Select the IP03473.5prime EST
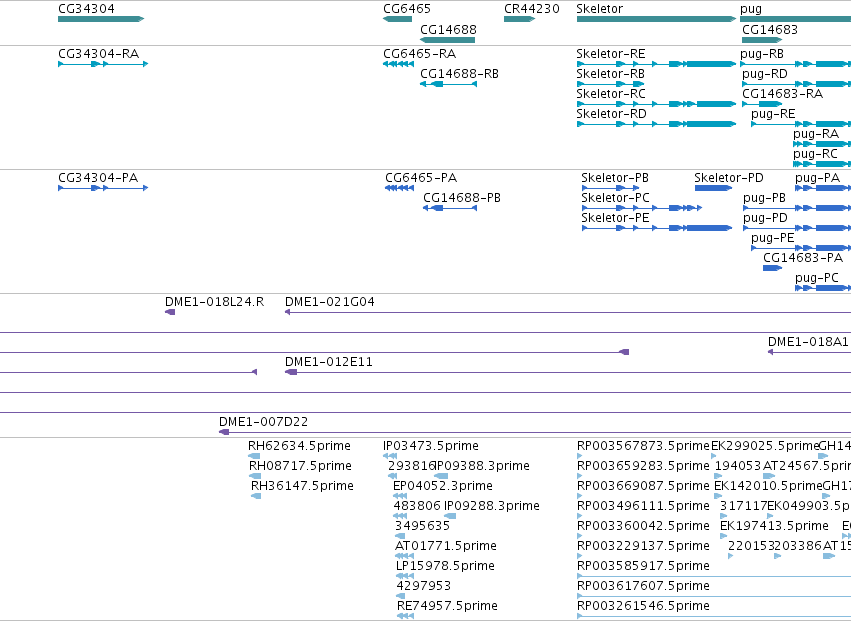The height and width of the screenshot is (621, 851). coord(390,457)
